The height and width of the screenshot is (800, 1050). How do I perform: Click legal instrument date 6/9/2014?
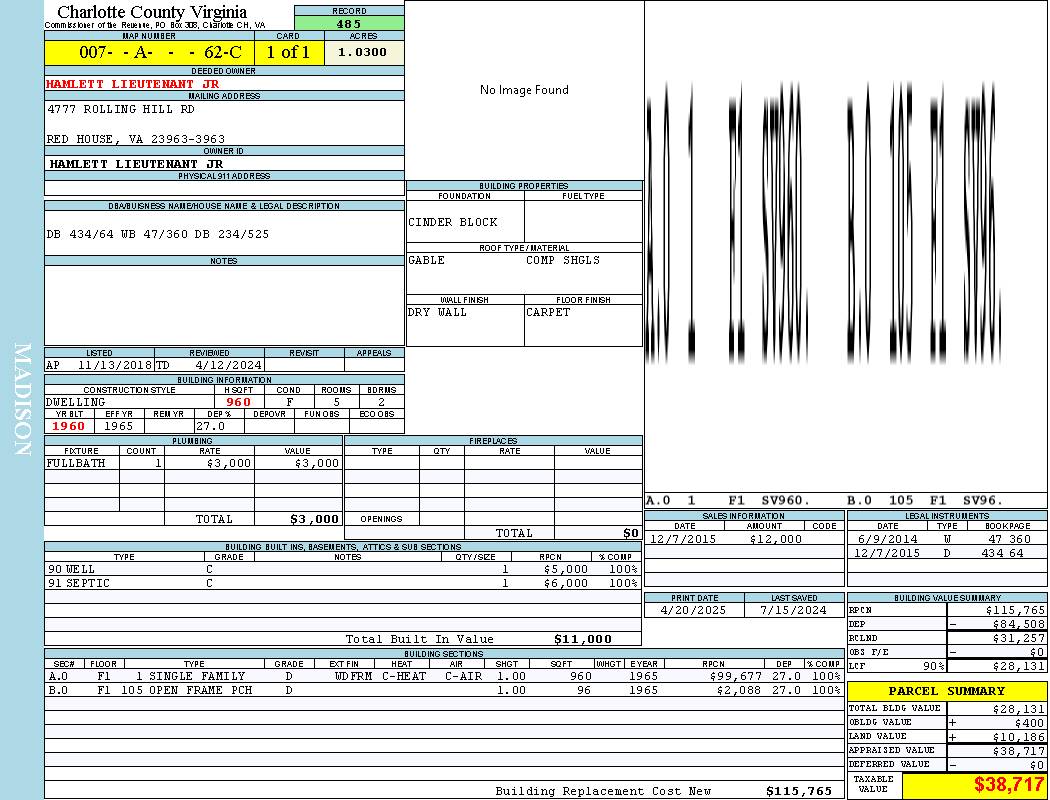[887, 539]
